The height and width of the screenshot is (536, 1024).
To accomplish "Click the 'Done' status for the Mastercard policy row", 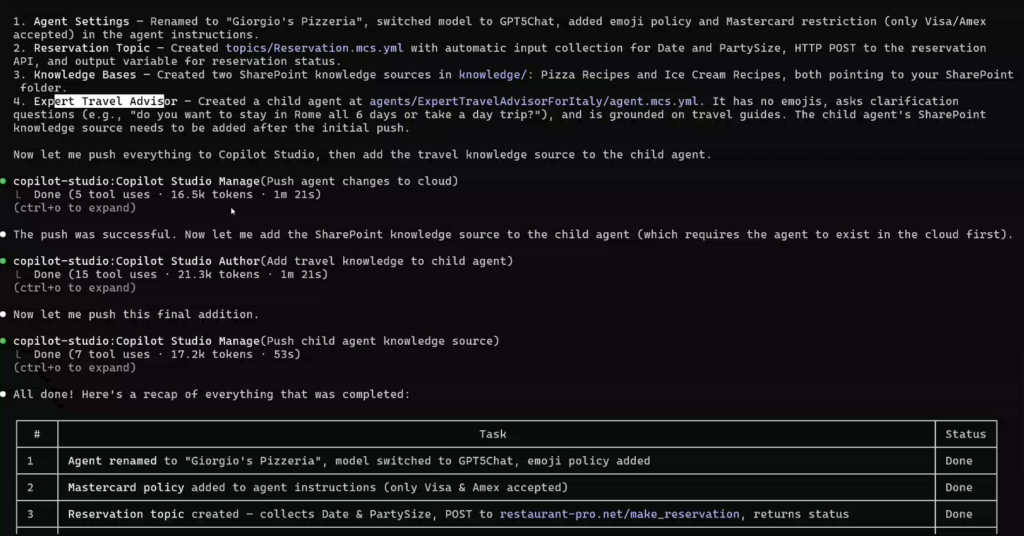I will [x=958, y=488].
